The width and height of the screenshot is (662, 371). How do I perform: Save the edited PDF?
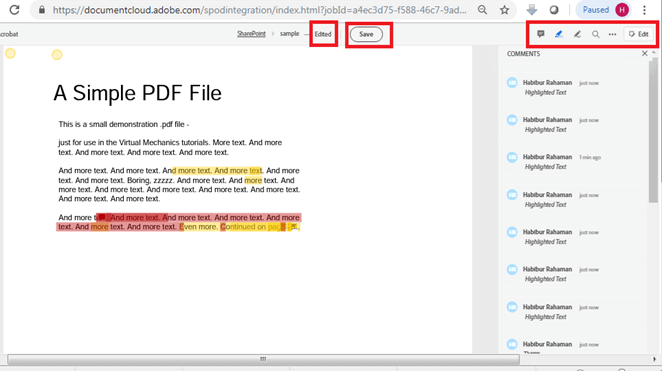point(366,34)
